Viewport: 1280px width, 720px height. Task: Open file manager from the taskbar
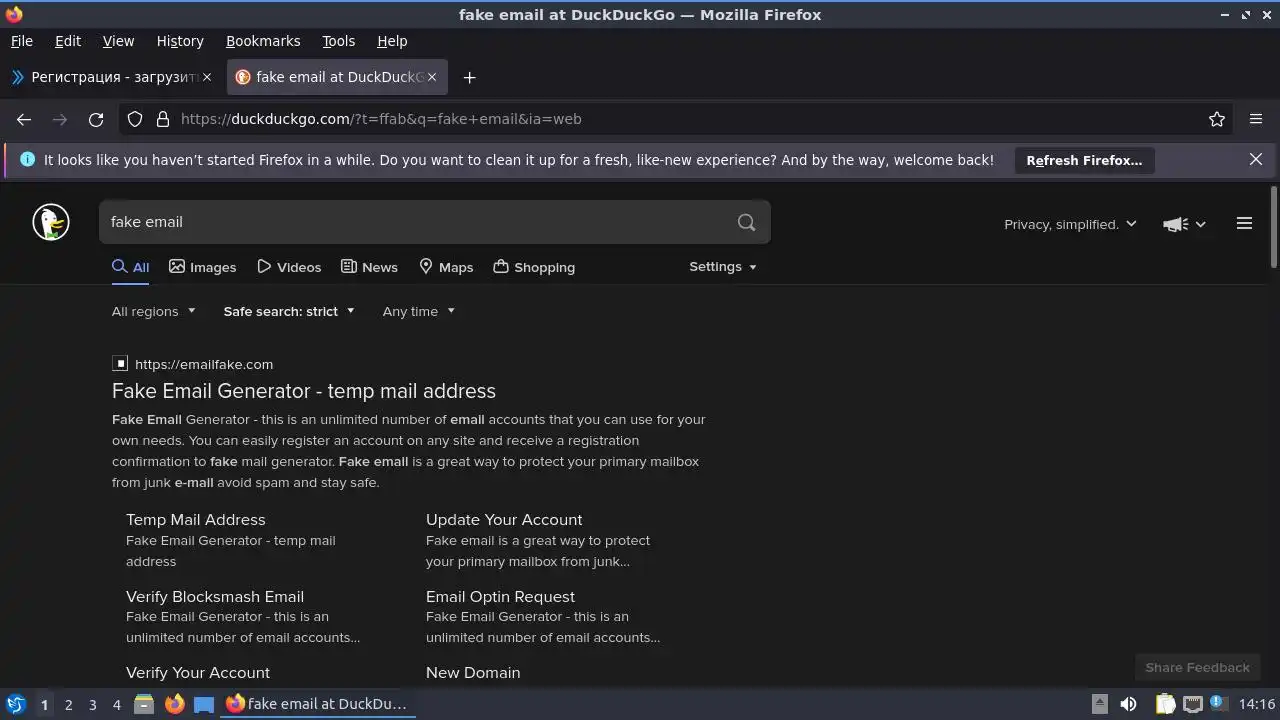click(x=144, y=704)
